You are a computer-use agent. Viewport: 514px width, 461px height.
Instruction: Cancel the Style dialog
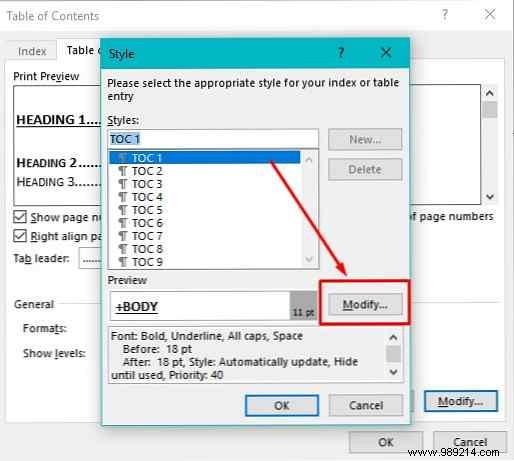pyautogui.click(x=366, y=405)
